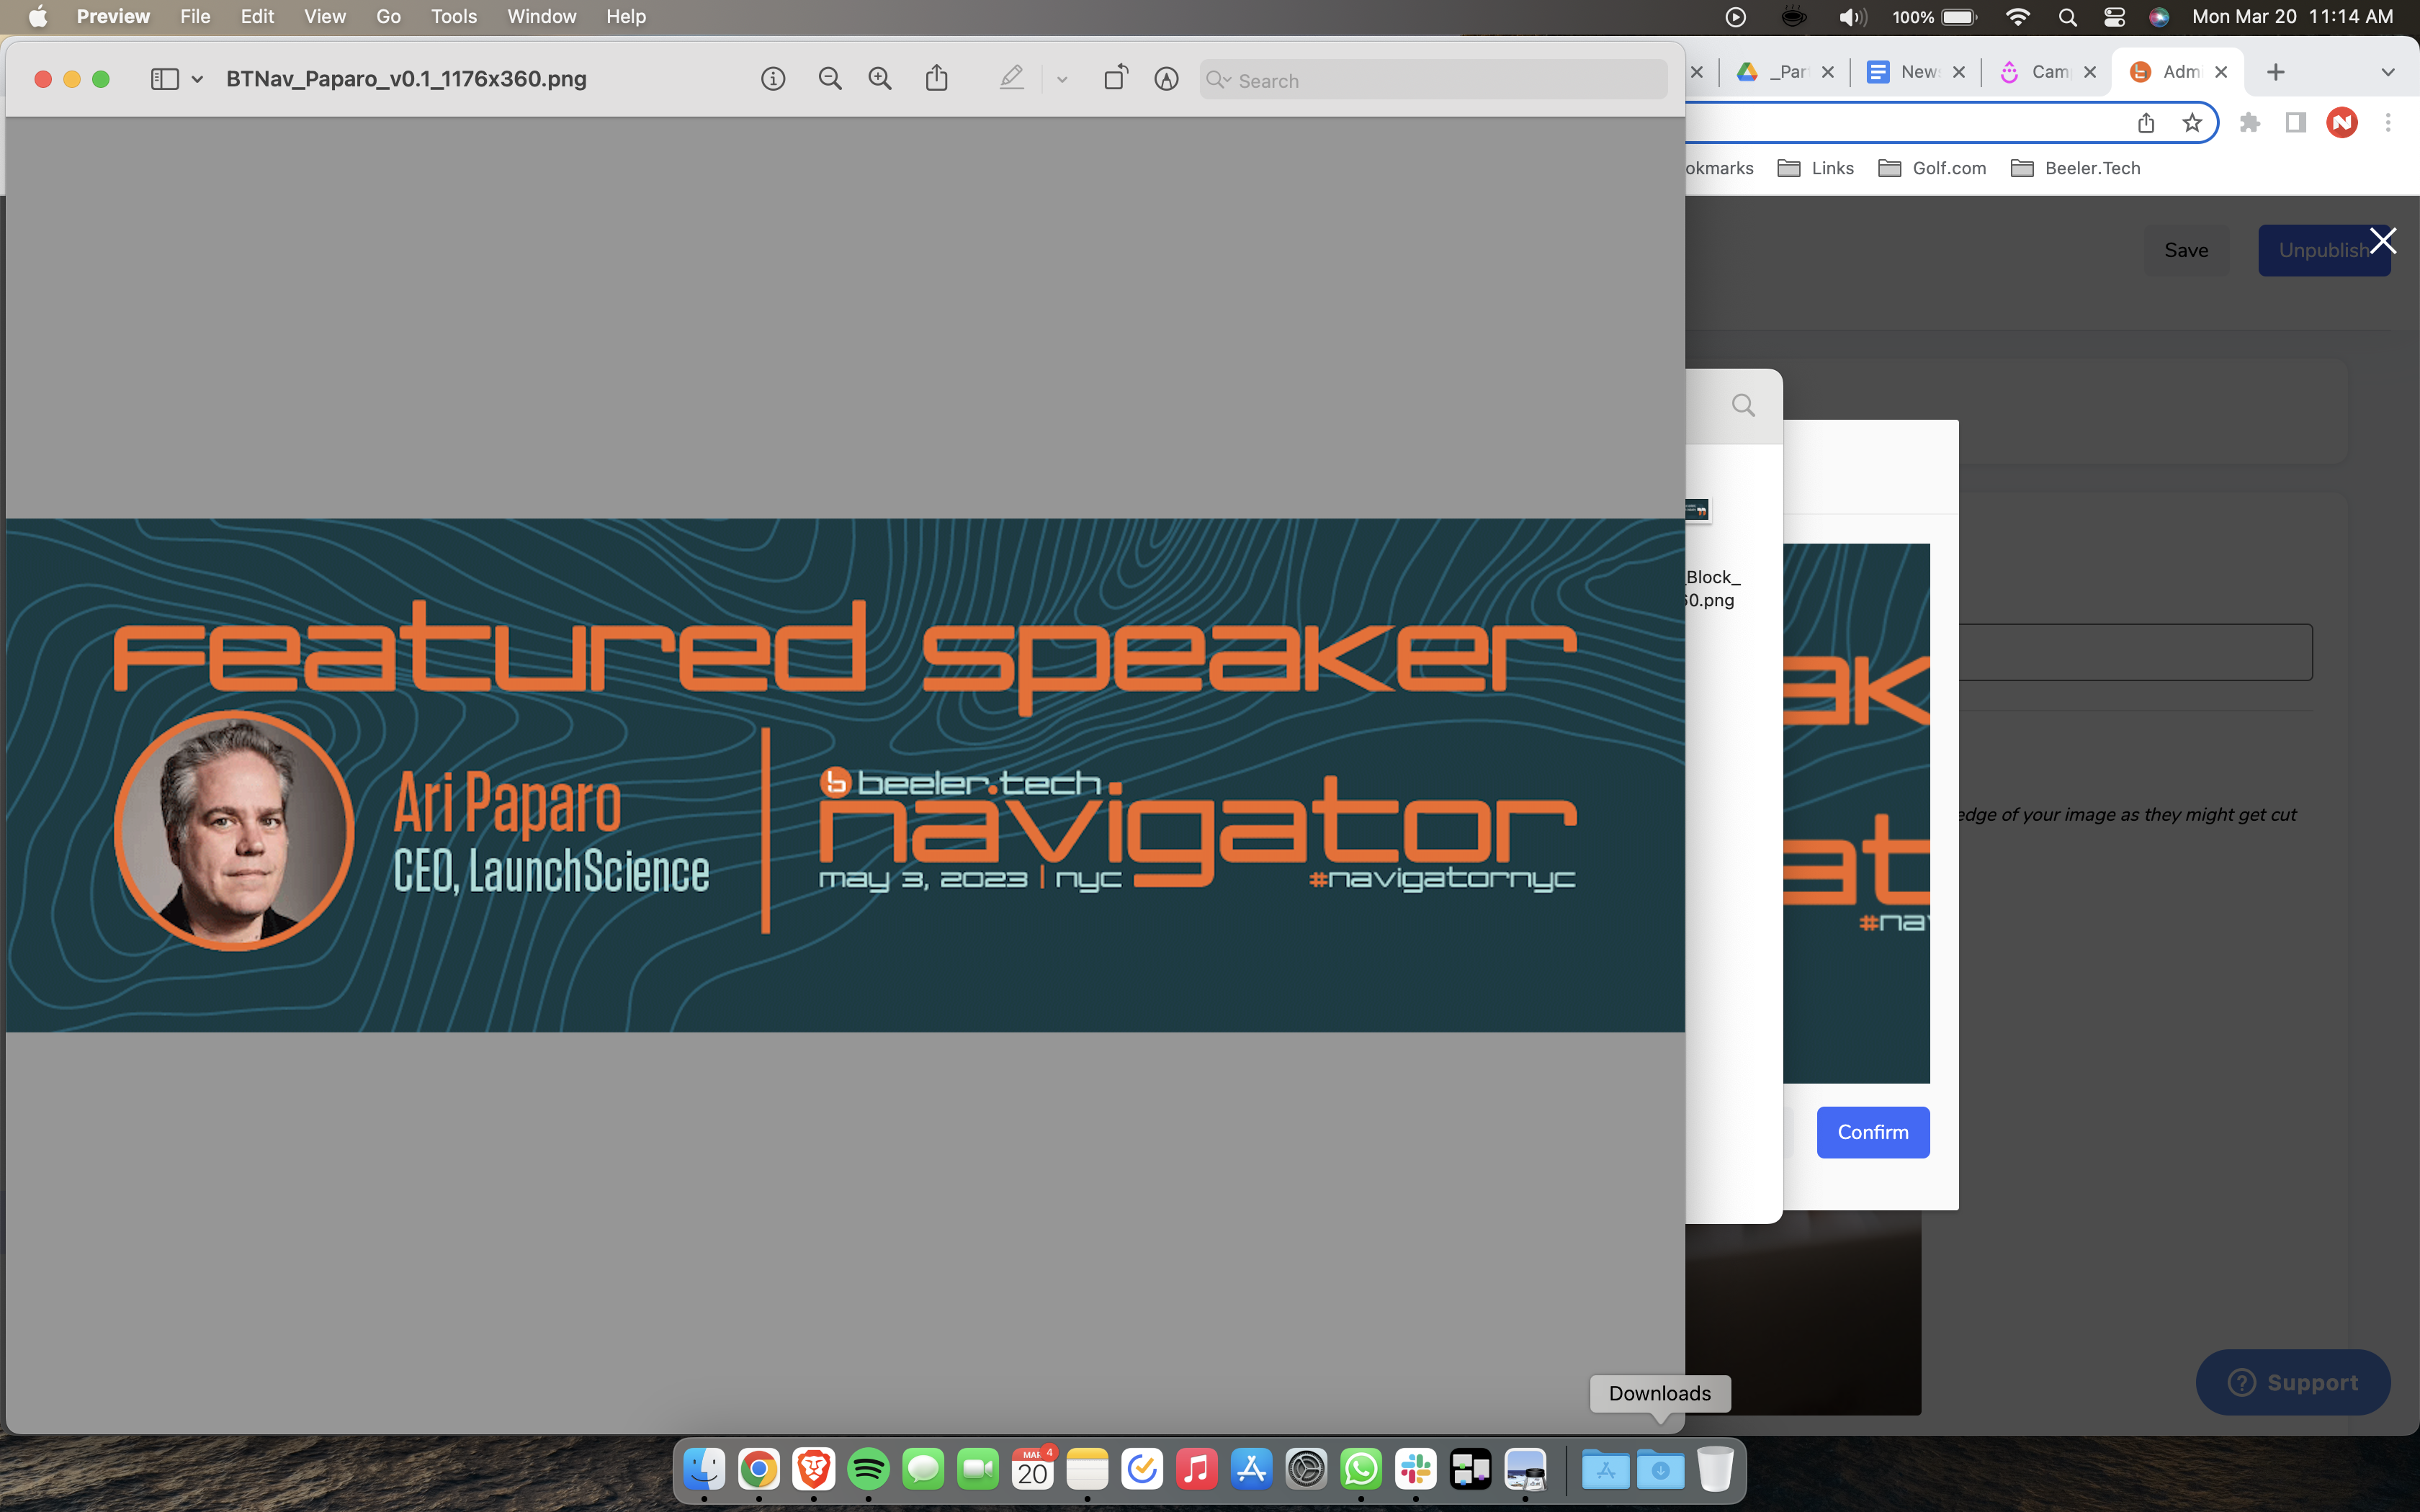Open Slack from the Dock

pos(1416,1469)
